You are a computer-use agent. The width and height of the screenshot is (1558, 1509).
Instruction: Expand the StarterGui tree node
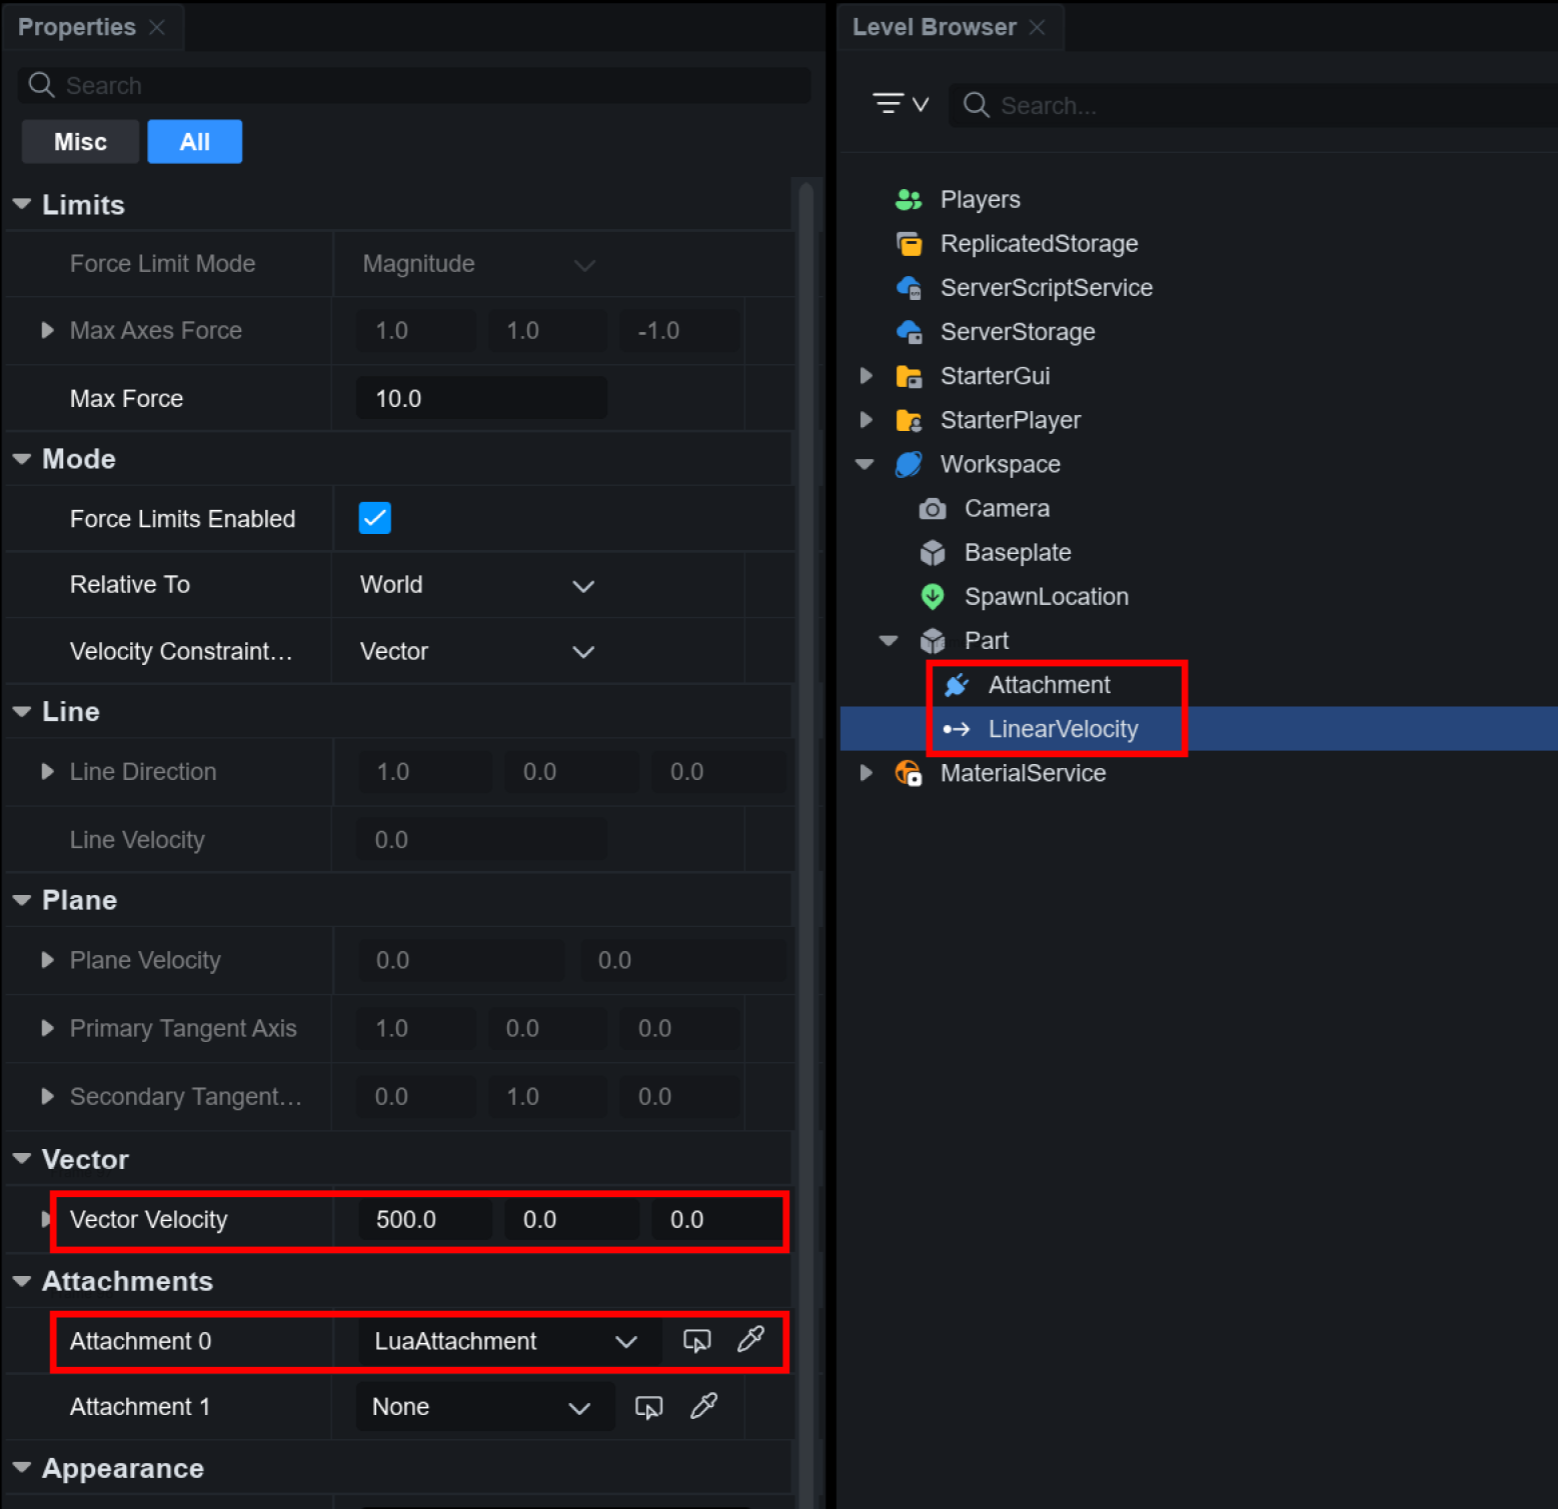(x=866, y=376)
